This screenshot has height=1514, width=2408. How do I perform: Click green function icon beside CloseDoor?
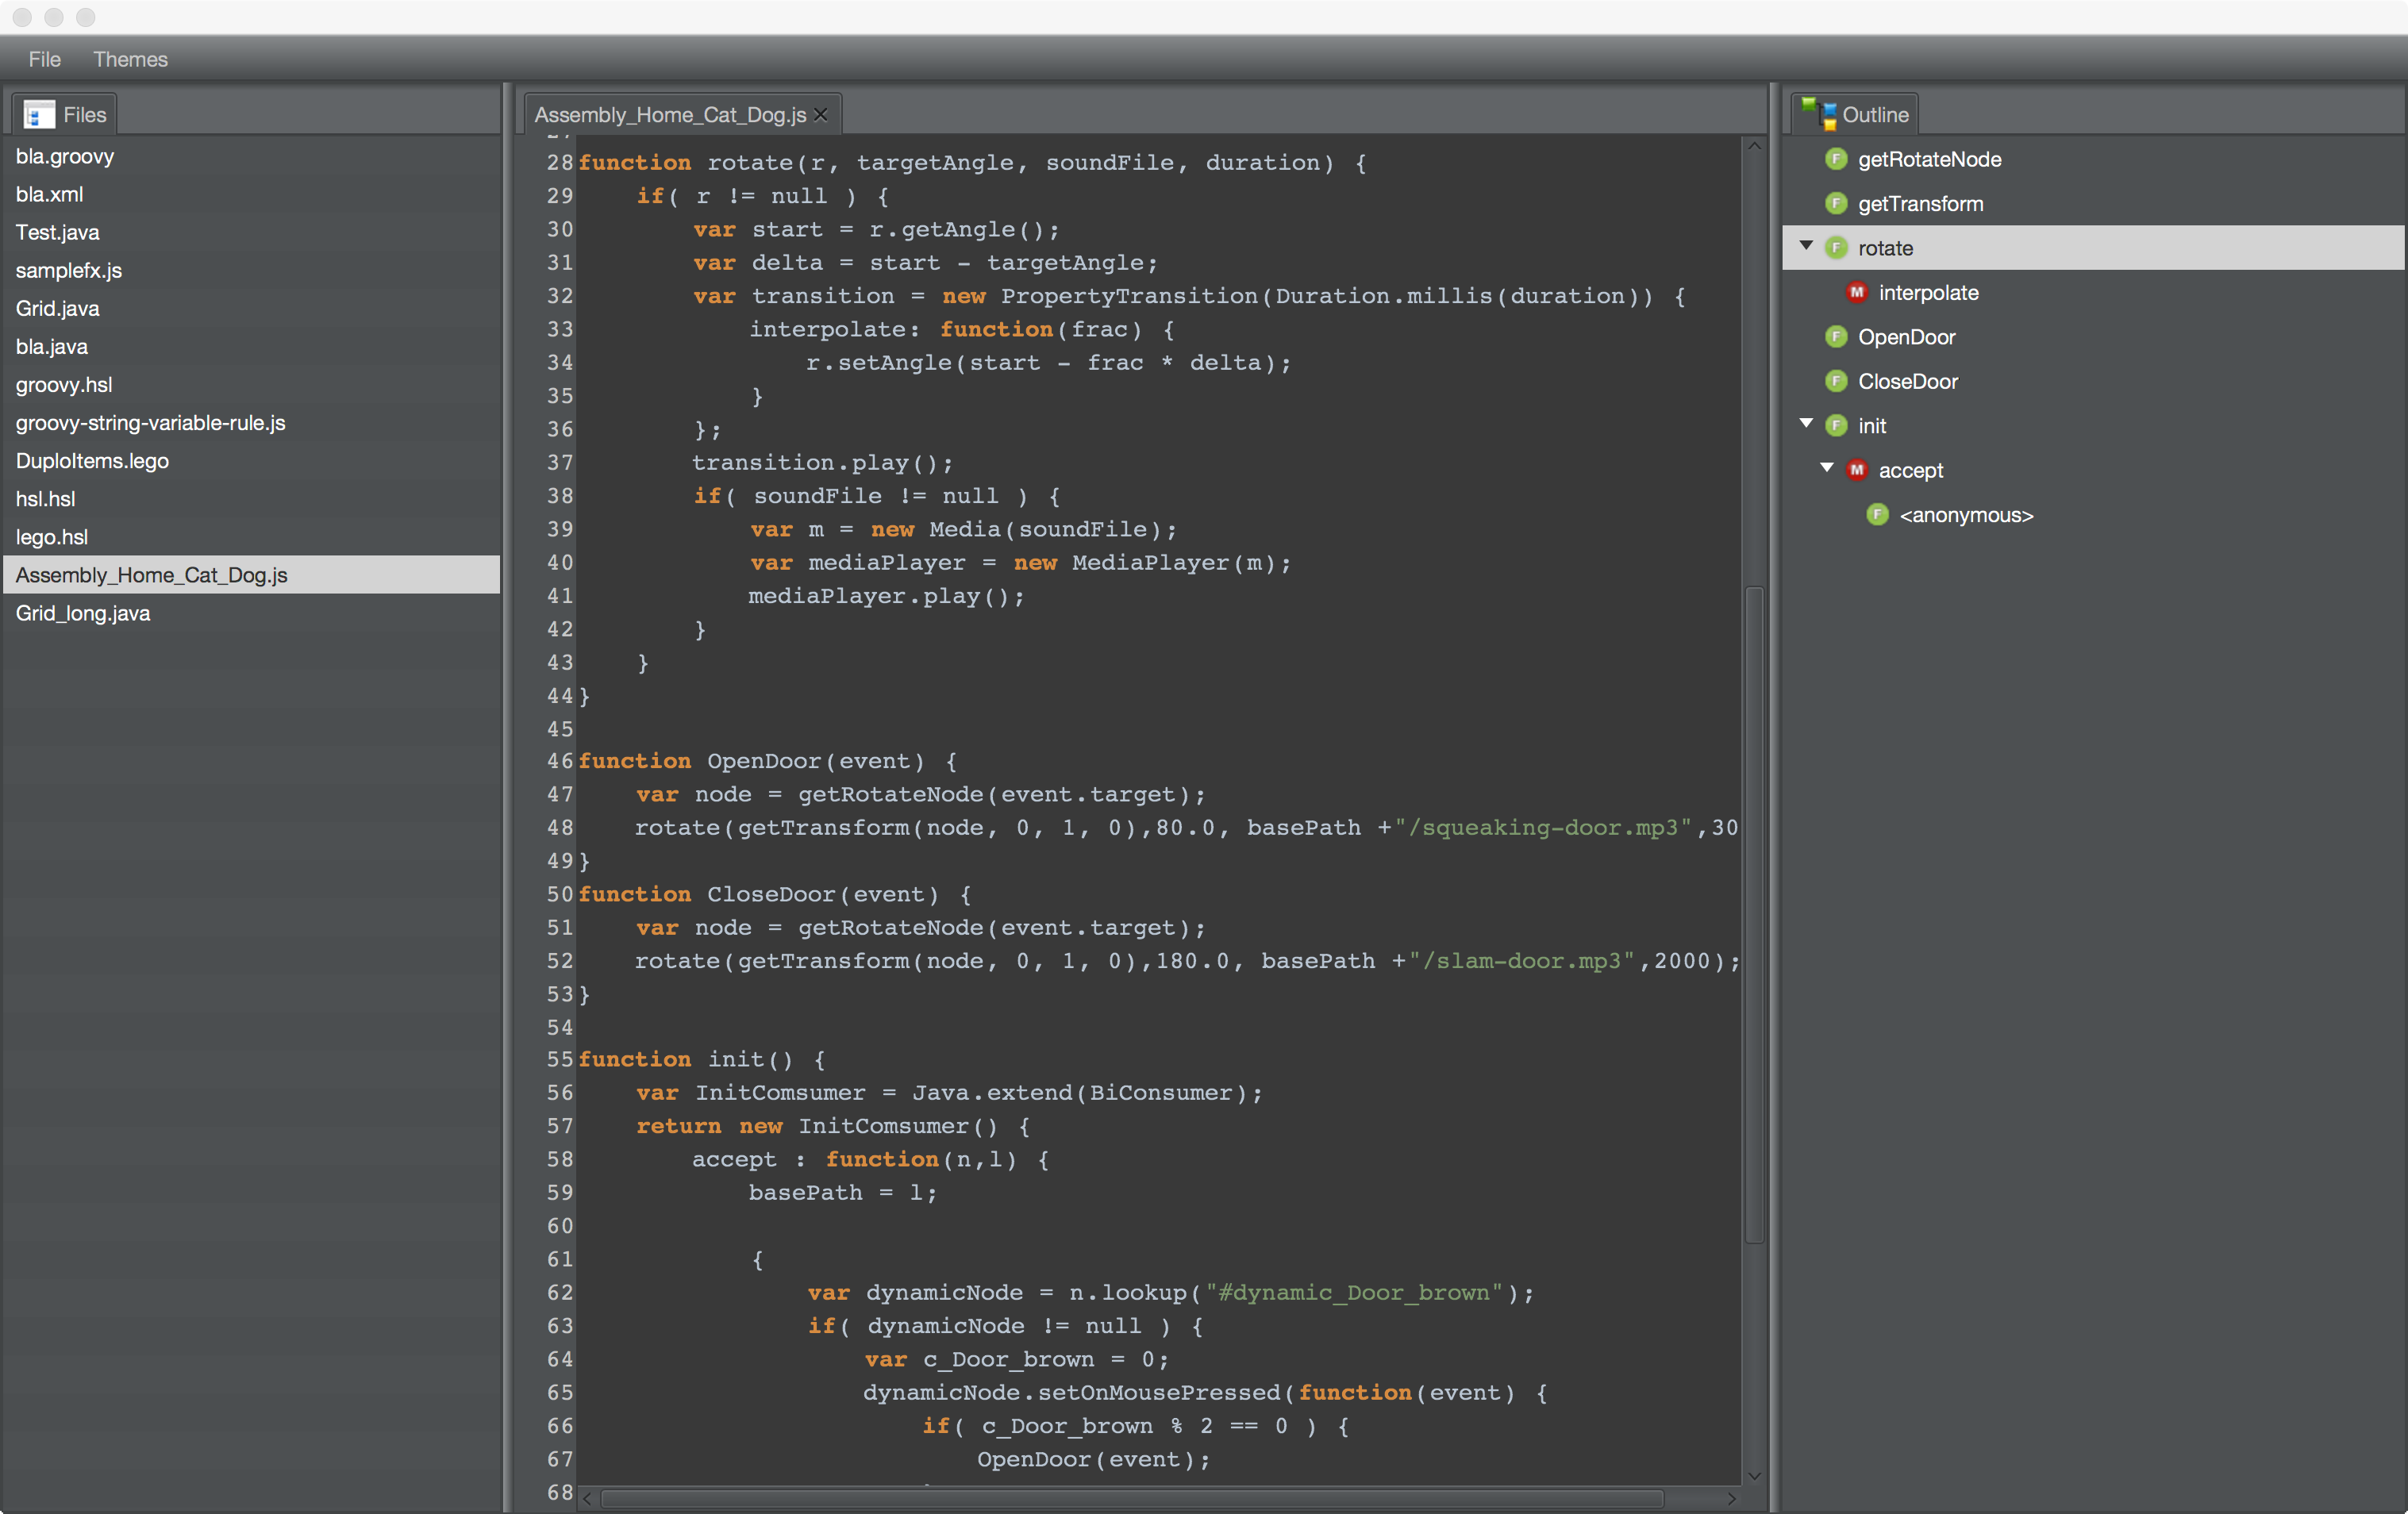pos(1836,381)
